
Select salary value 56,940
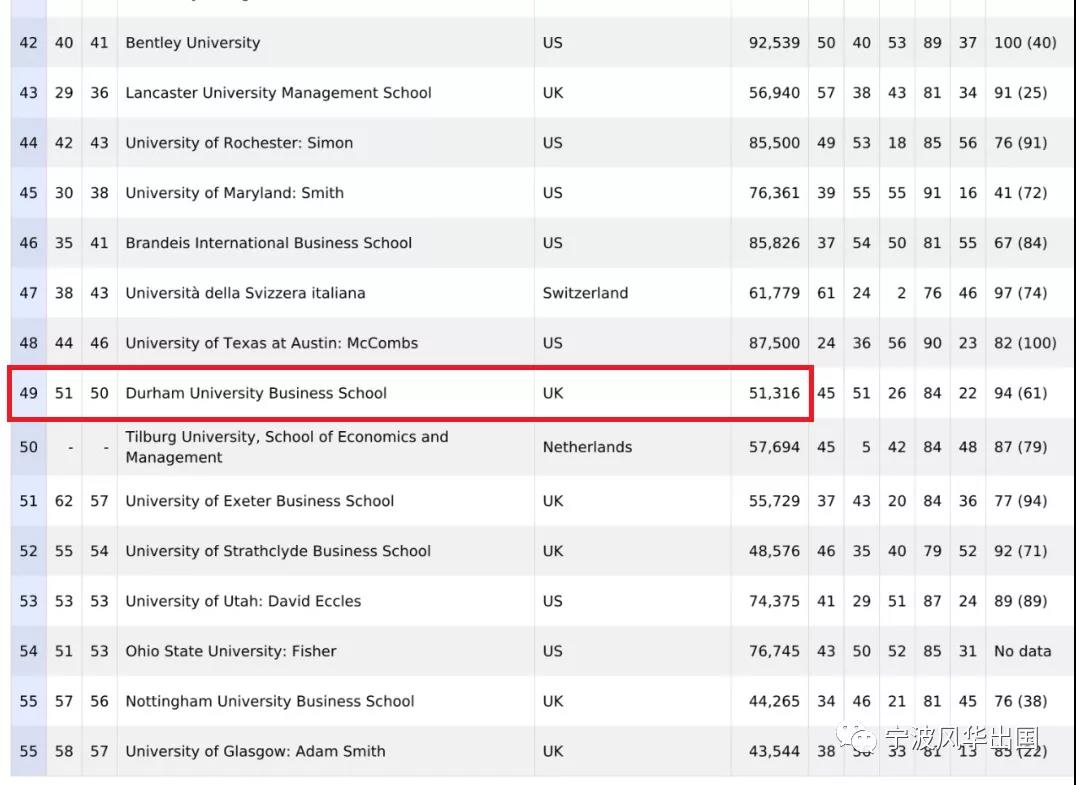[774, 93]
